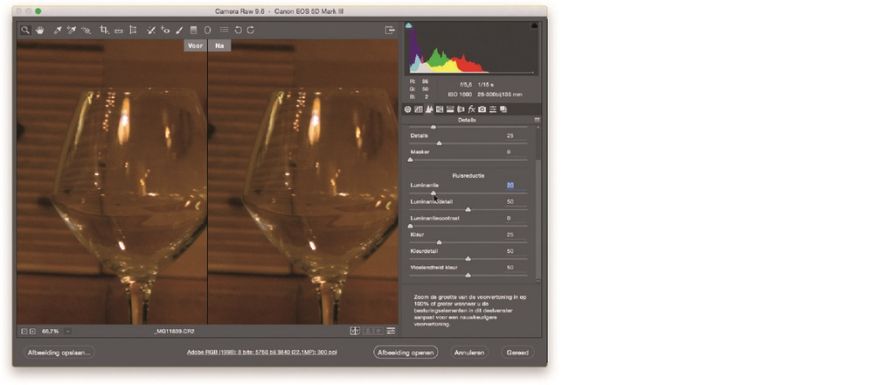Open the Effects fx panel tab
This screenshot has width=874, height=385.
coord(471,110)
